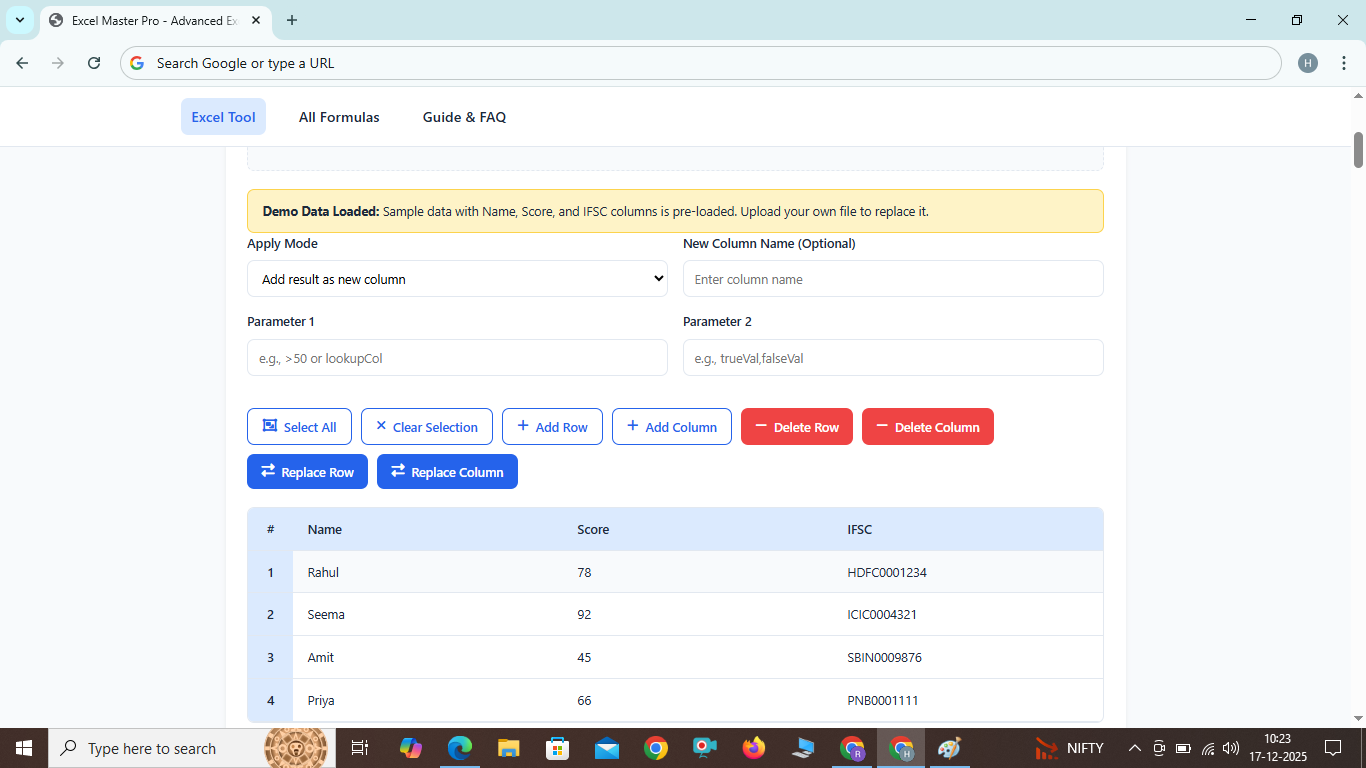Click the swap arrows icon on Replace Column

click(x=397, y=471)
